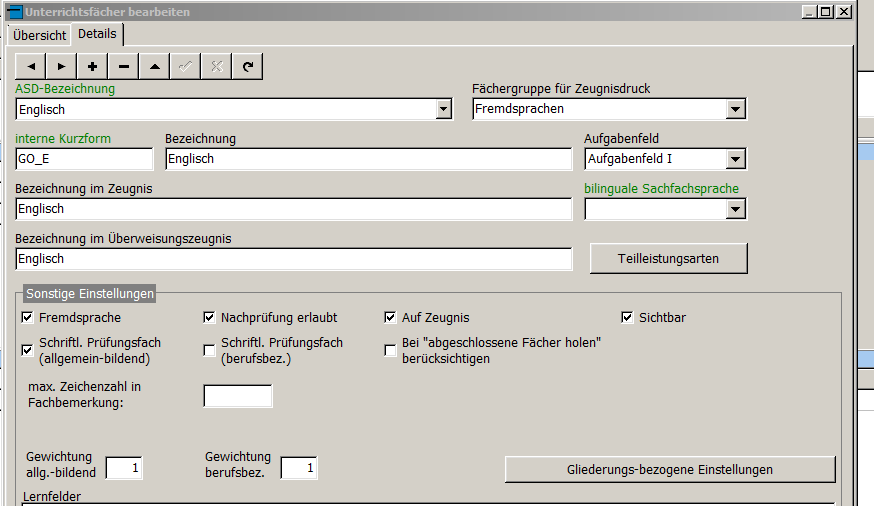Image resolution: width=874 pixels, height=506 pixels.
Task: Click the greyed checkmark post icon
Action: 186,66
